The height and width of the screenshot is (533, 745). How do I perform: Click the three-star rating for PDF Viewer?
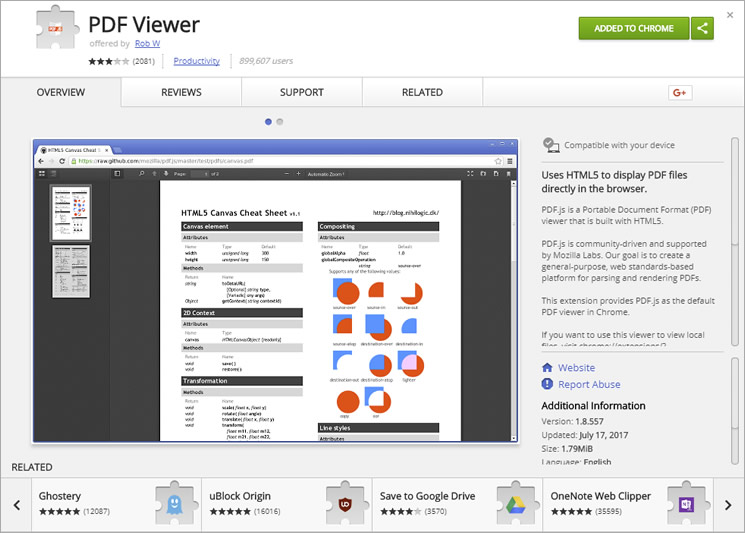pyautogui.click(x=108, y=61)
